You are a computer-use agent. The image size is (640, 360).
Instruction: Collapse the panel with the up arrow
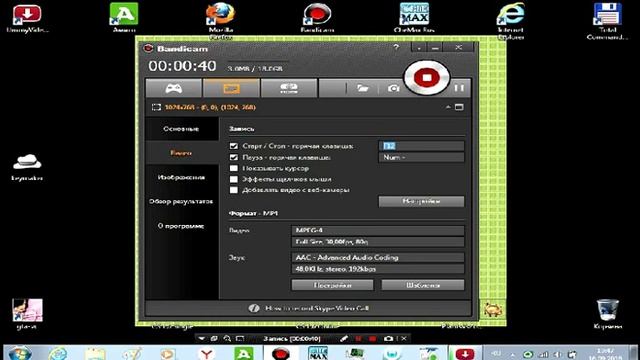(448, 107)
